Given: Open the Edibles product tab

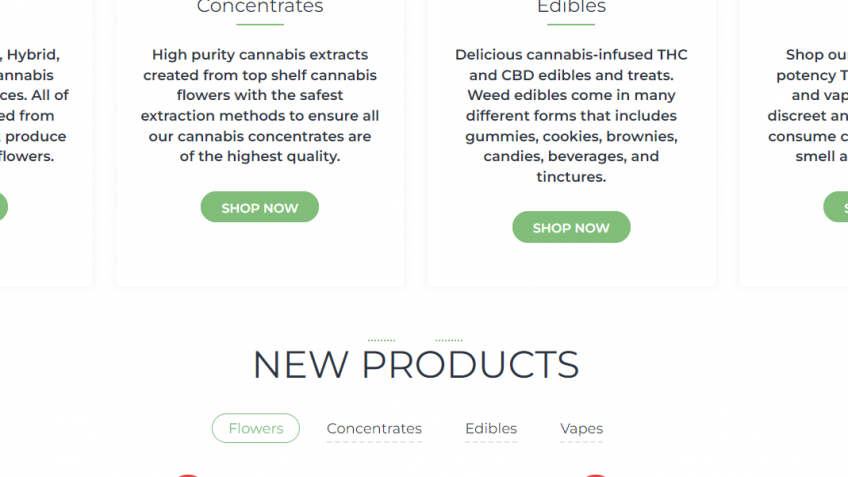Looking at the screenshot, I should [x=491, y=428].
